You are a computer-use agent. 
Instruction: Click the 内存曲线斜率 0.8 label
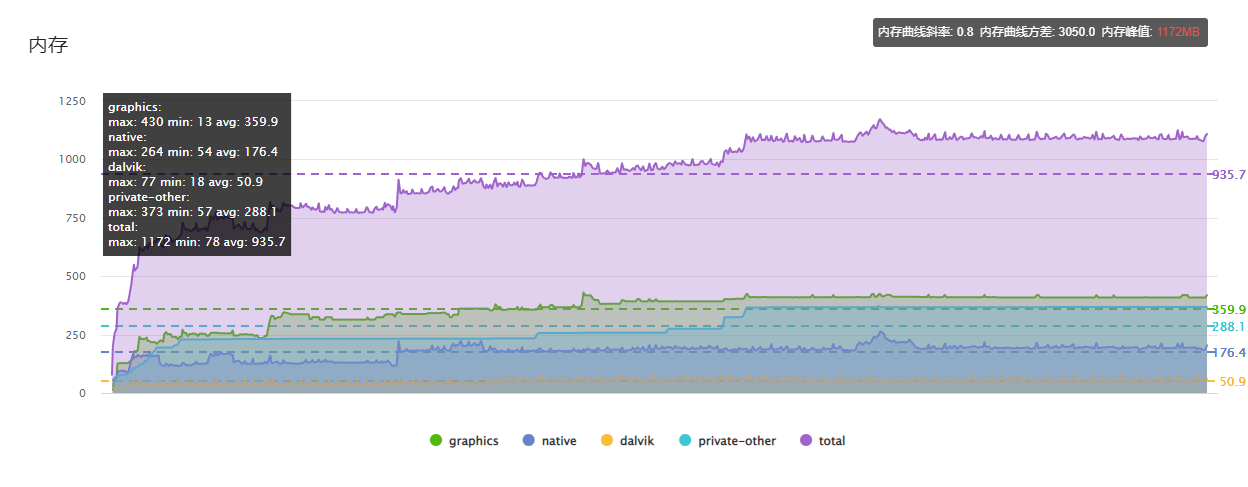(x=925, y=32)
